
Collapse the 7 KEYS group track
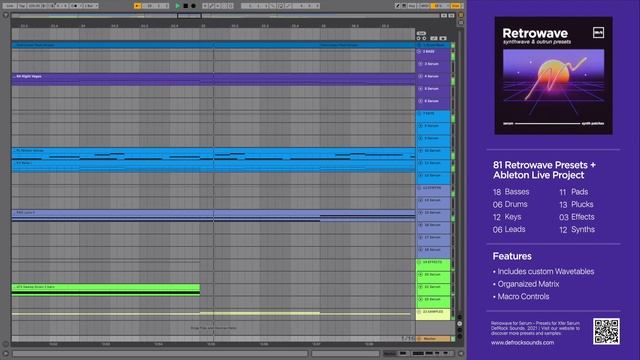tap(419, 113)
